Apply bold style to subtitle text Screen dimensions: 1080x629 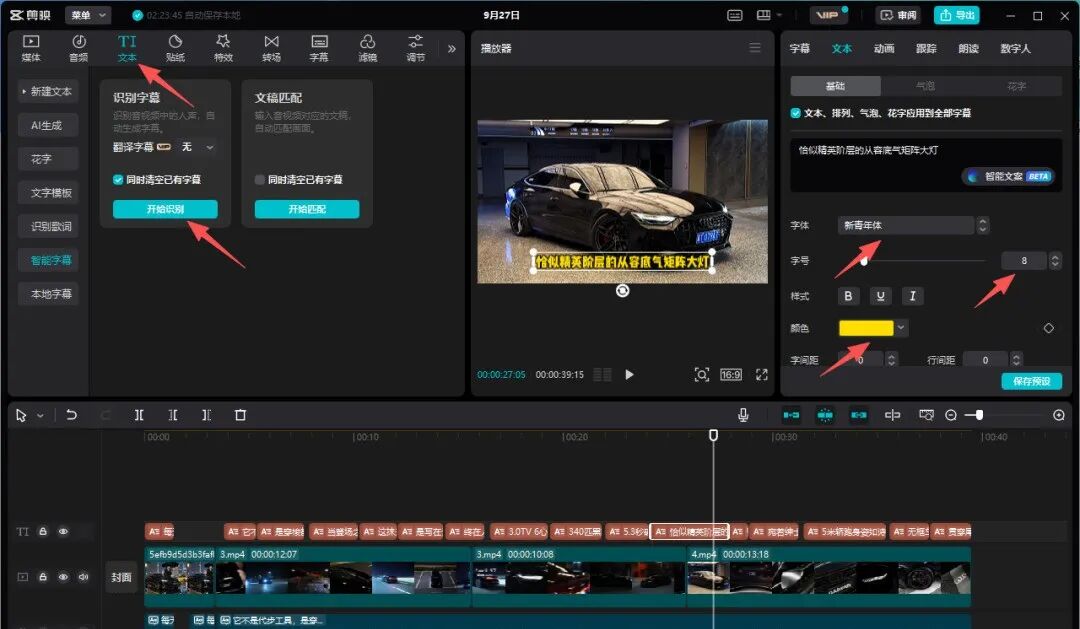849,296
